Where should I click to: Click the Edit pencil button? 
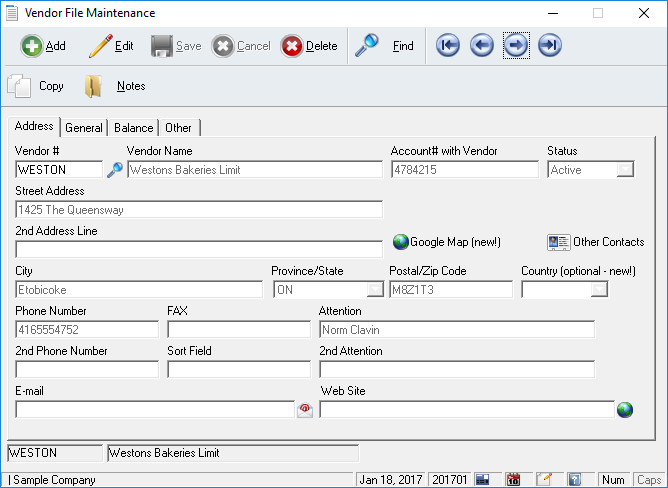(111, 46)
